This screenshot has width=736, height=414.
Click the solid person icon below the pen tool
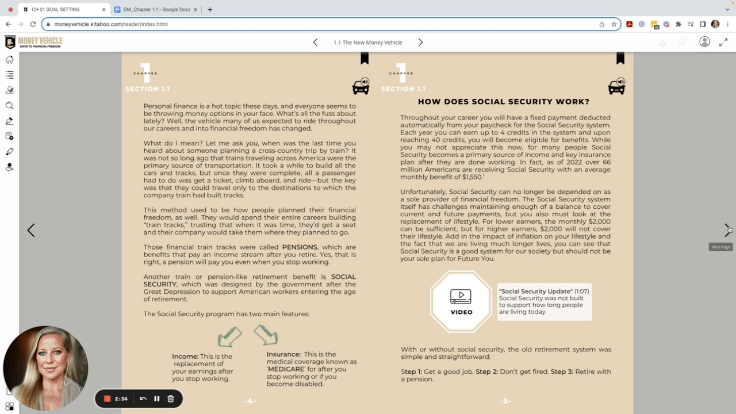[x=9, y=167]
